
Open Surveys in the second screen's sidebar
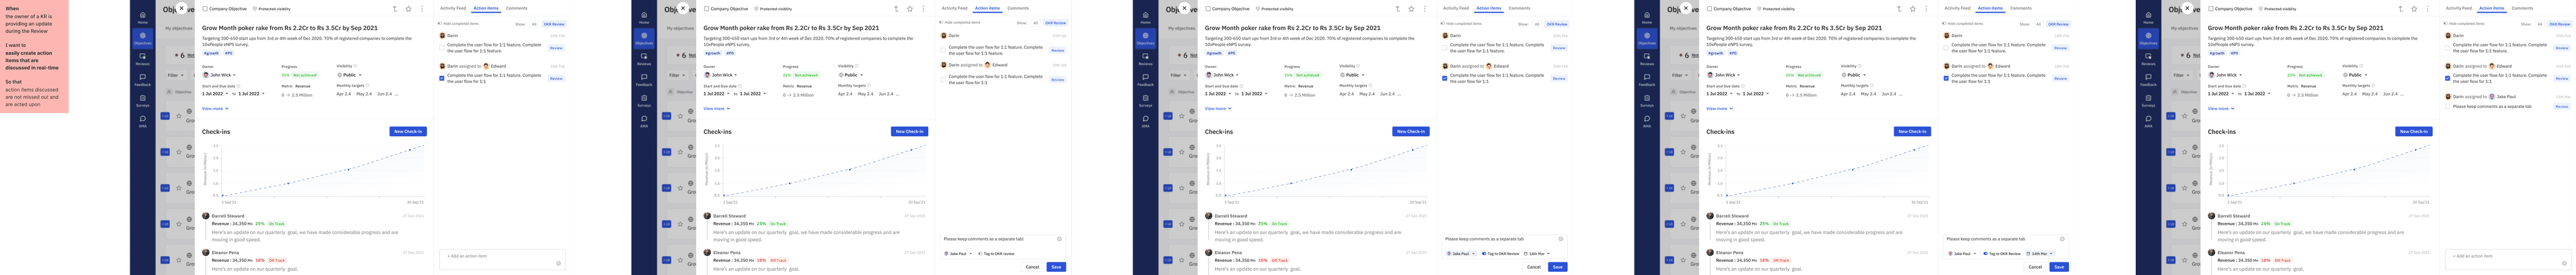pyautogui.click(x=644, y=100)
